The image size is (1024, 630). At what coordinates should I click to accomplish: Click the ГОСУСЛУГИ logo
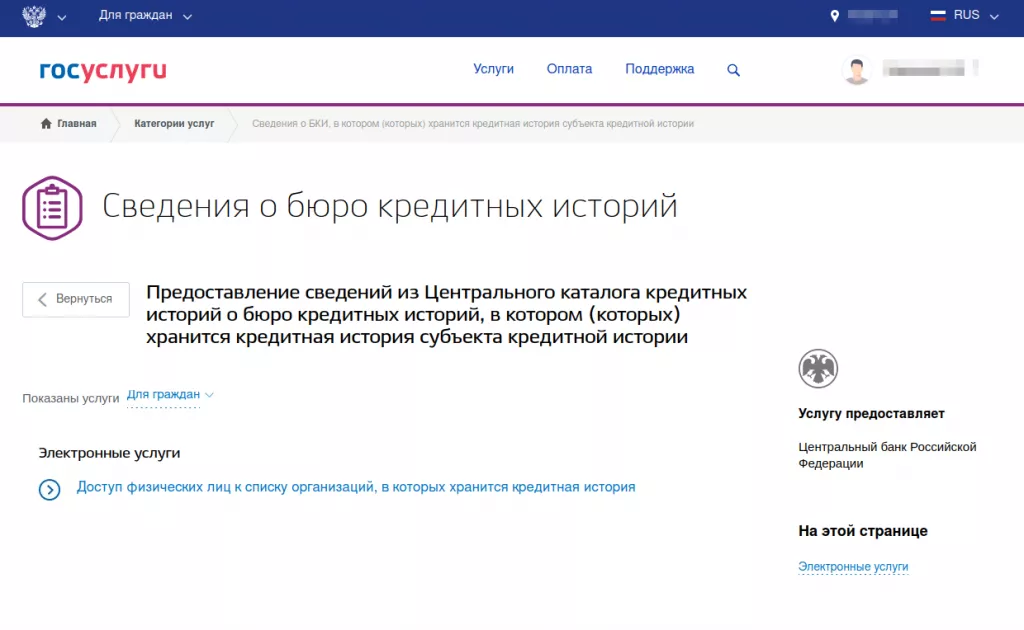(101, 70)
